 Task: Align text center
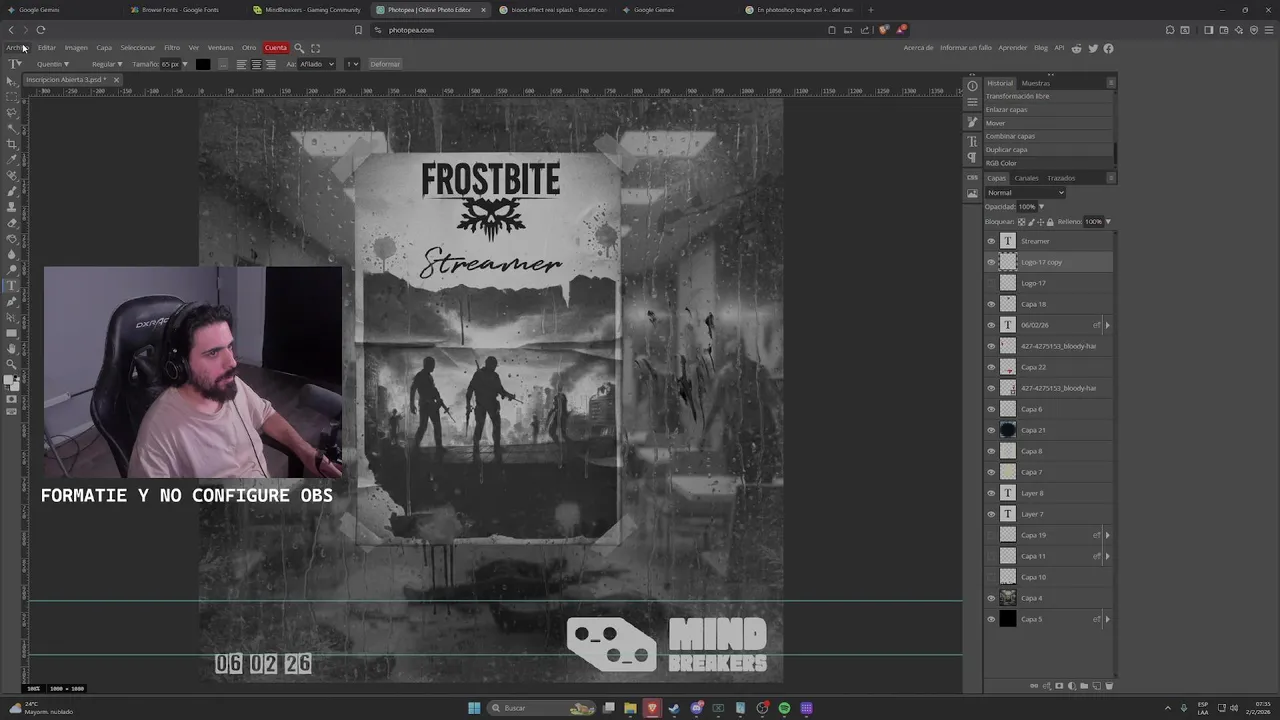pos(256,64)
